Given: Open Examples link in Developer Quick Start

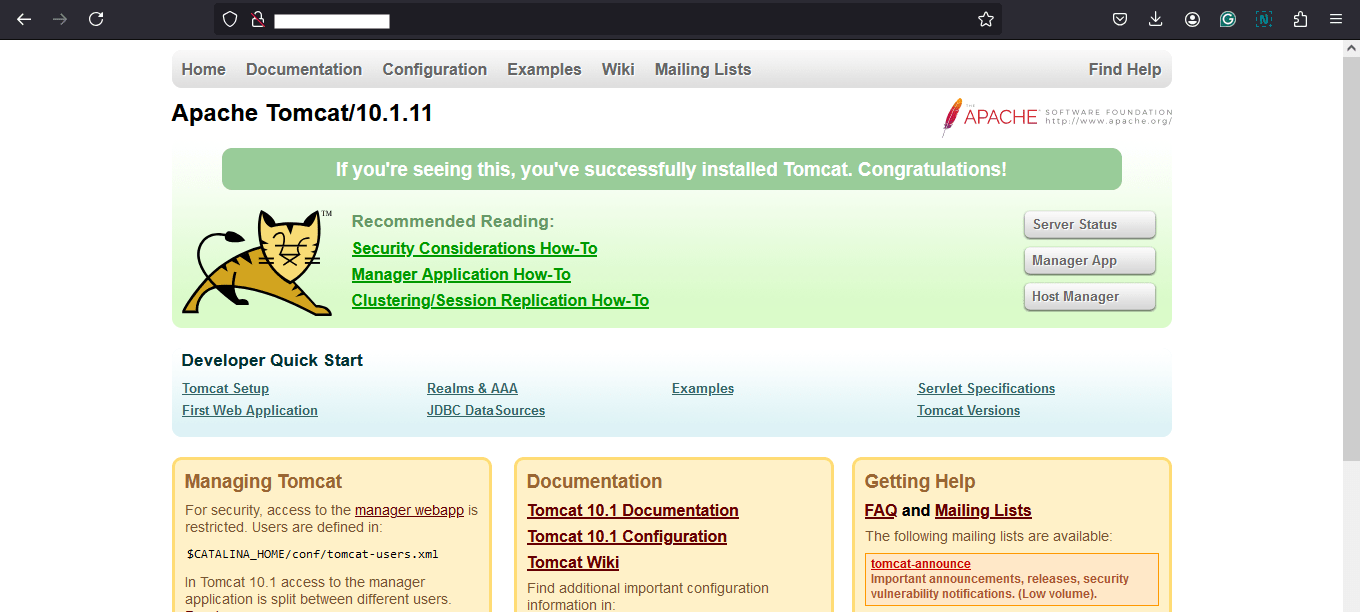Looking at the screenshot, I should [x=703, y=388].
